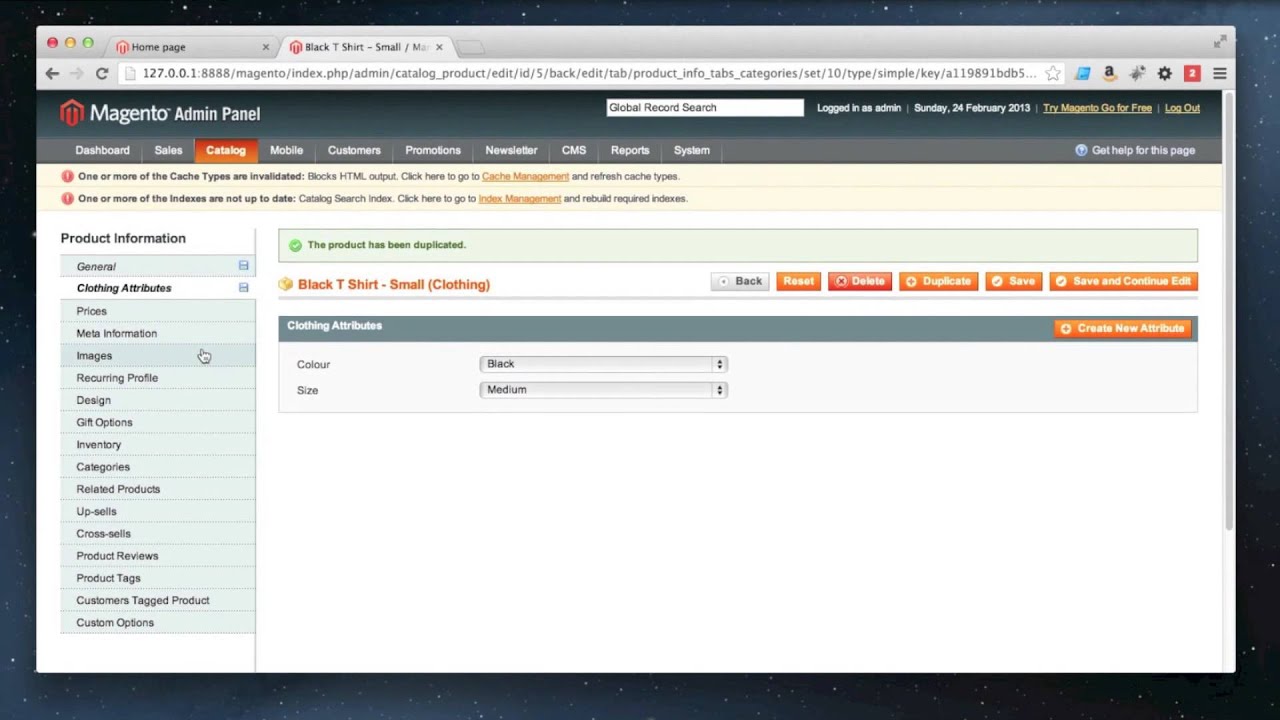This screenshot has width=1280, height=720.
Task: Bookmark page with star icon
Action: [1053, 73]
